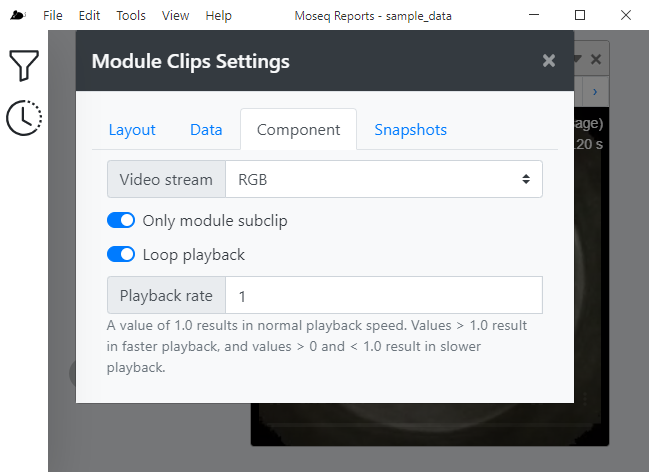Viewport: 649px width, 472px height.
Task: Switch to the Data tab
Action: pos(206,130)
